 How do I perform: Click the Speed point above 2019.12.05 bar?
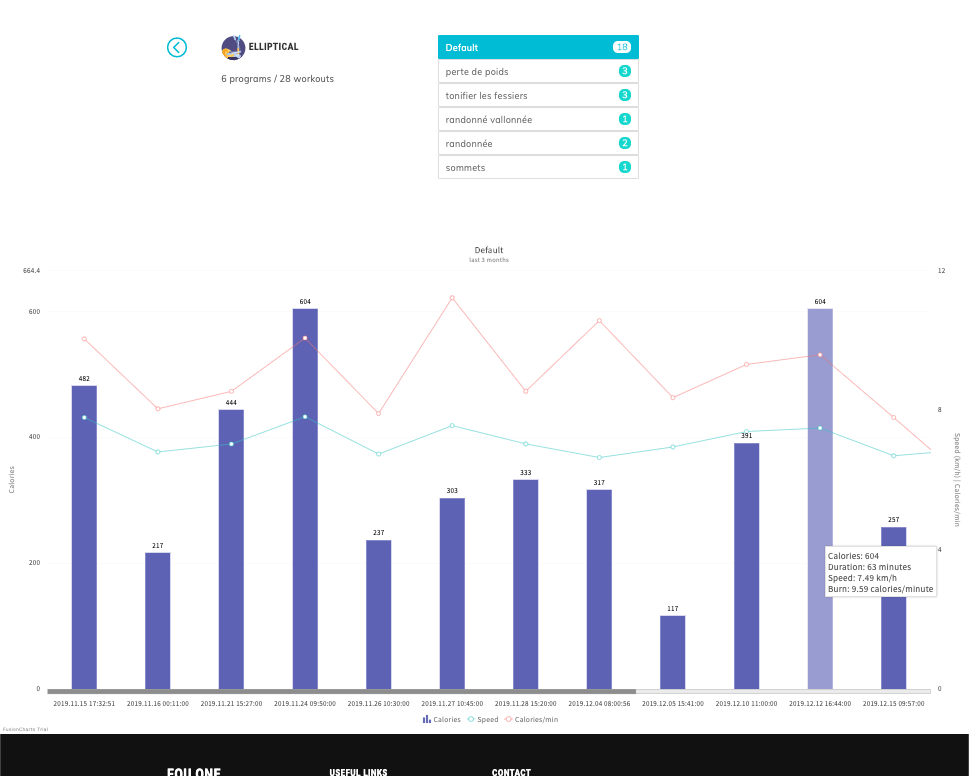pyautogui.click(x=673, y=447)
